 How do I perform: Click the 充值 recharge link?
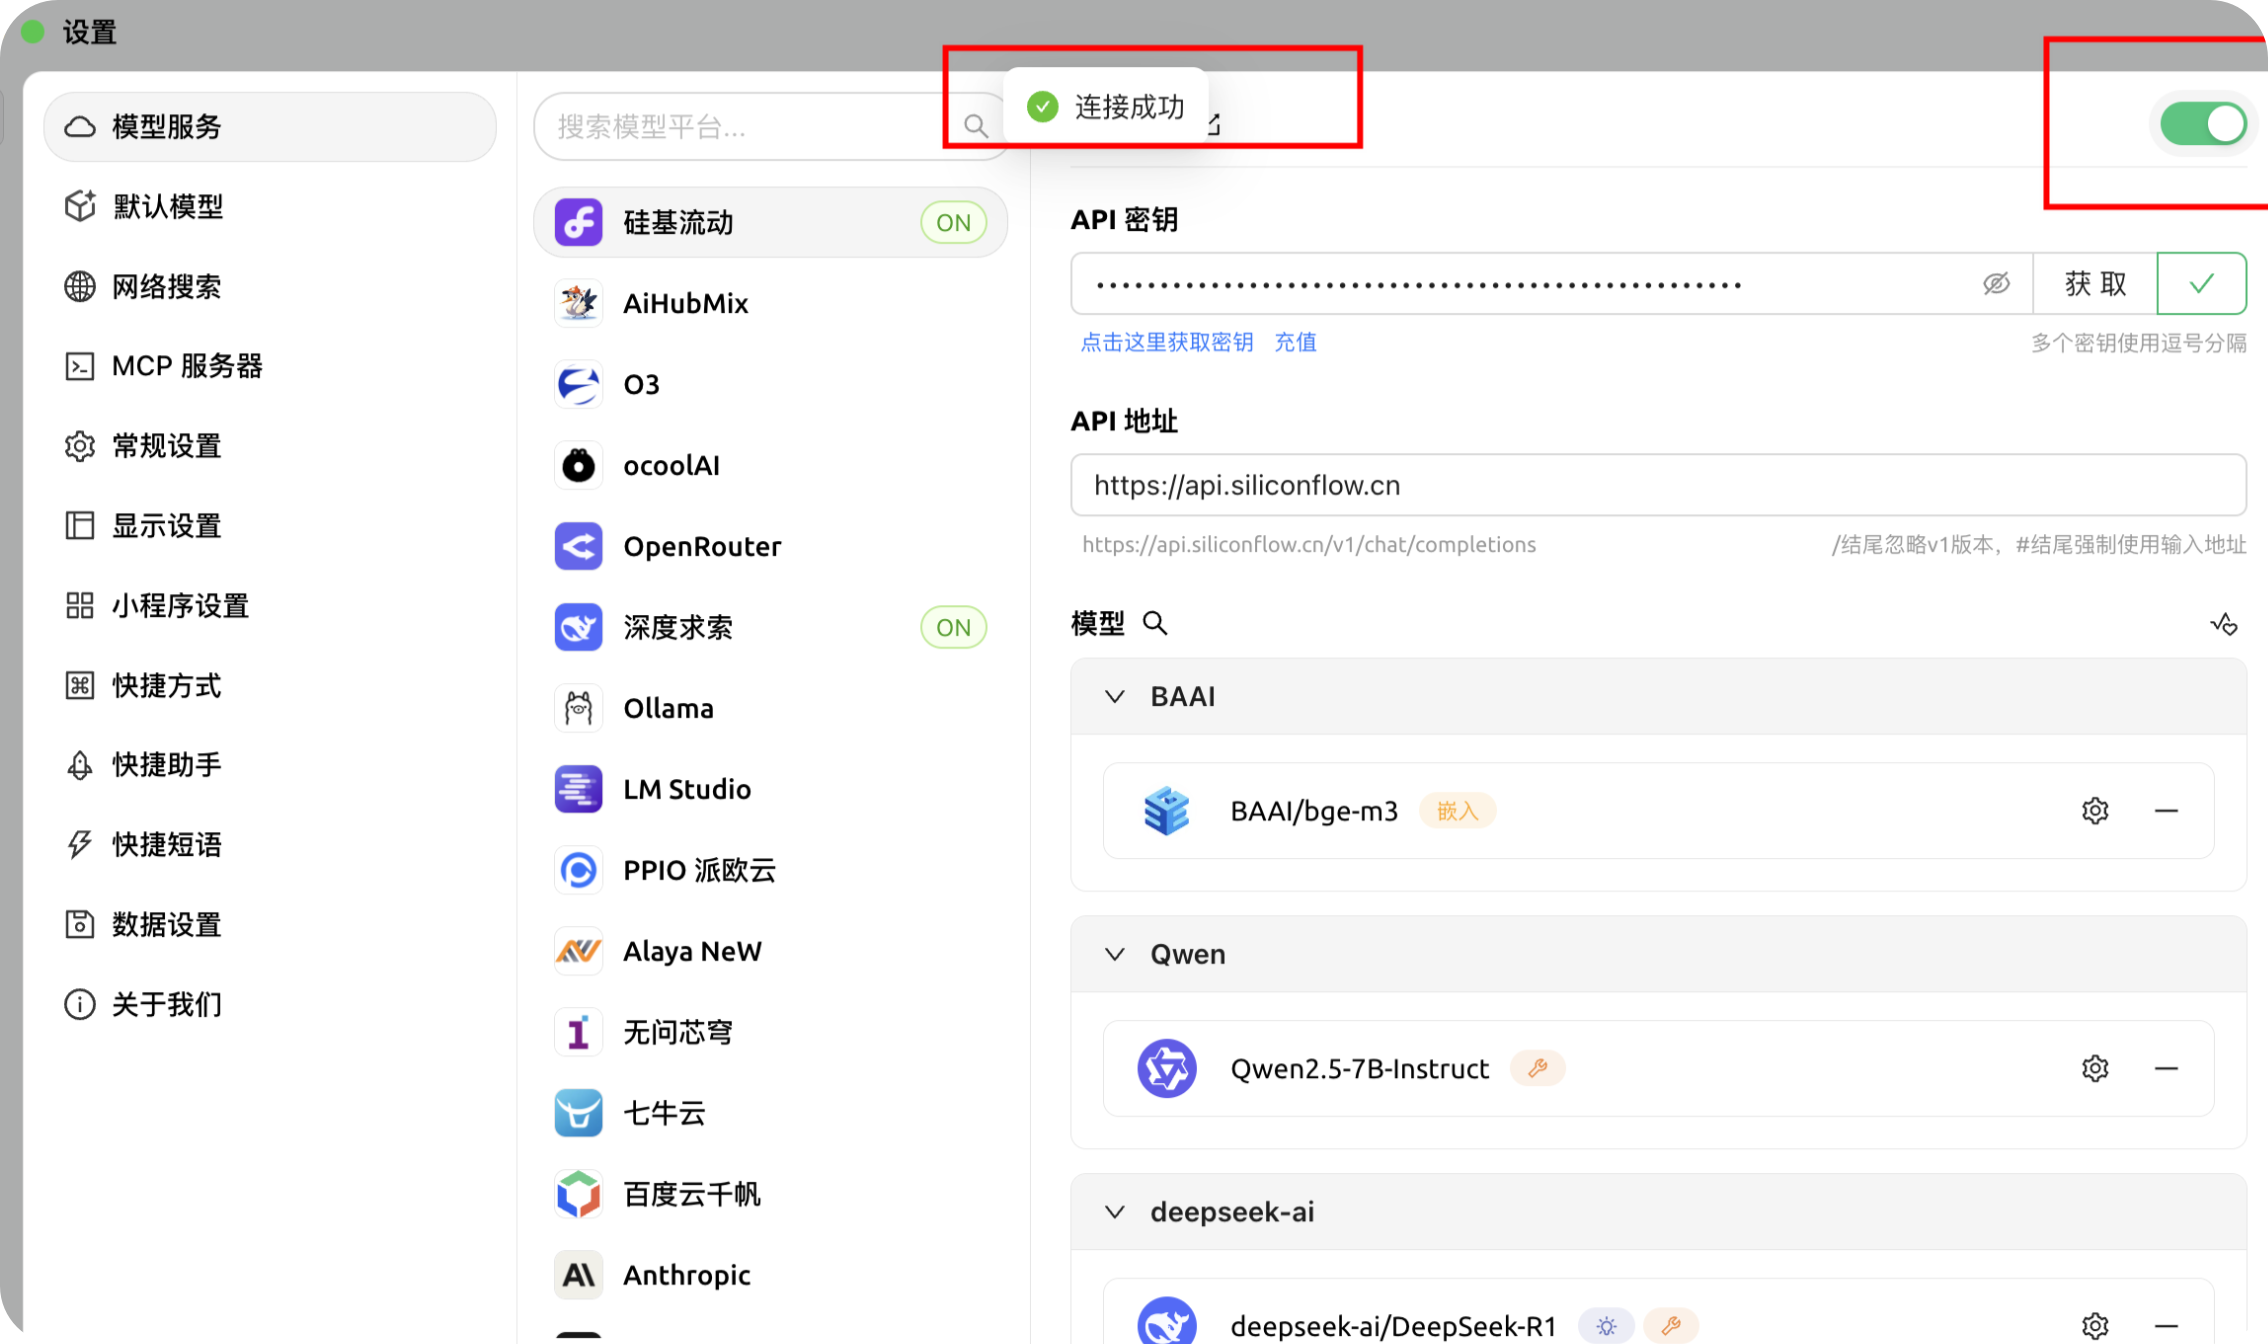[x=1295, y=342]
